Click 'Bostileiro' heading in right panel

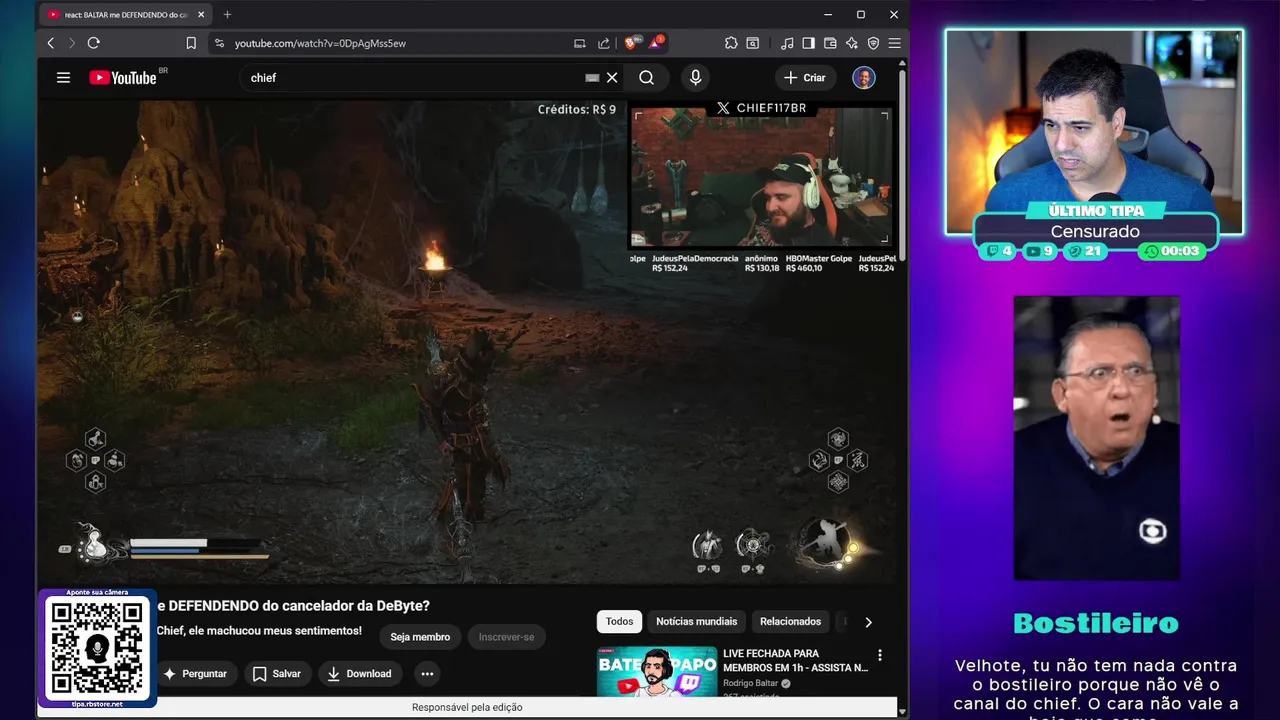pyautogui.click(x=1096, y=624)
